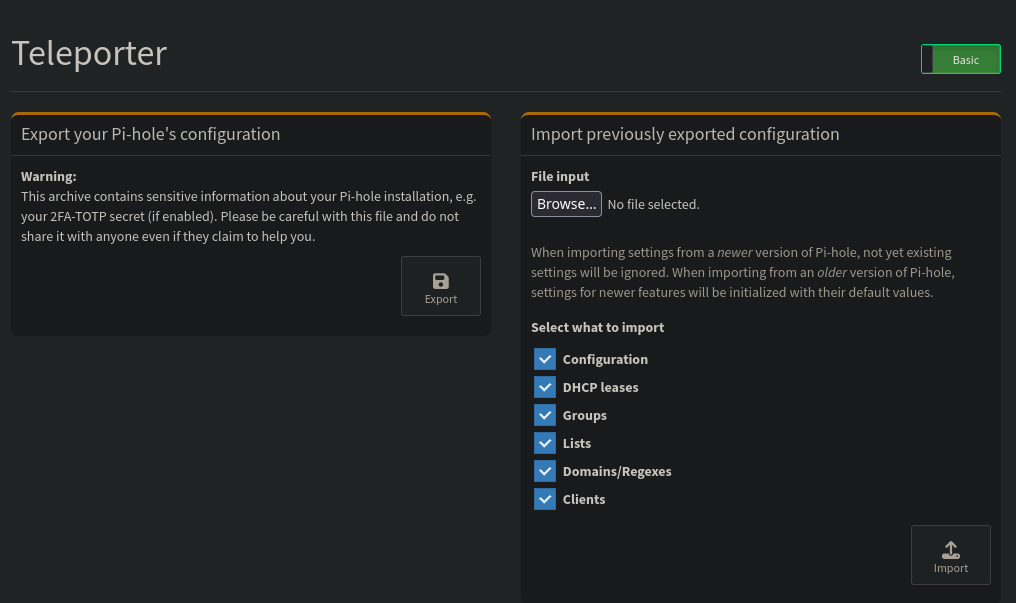Click the 'Select what to import' label
The height and width of the screenshot is (603, 1016).
point(597,327)
